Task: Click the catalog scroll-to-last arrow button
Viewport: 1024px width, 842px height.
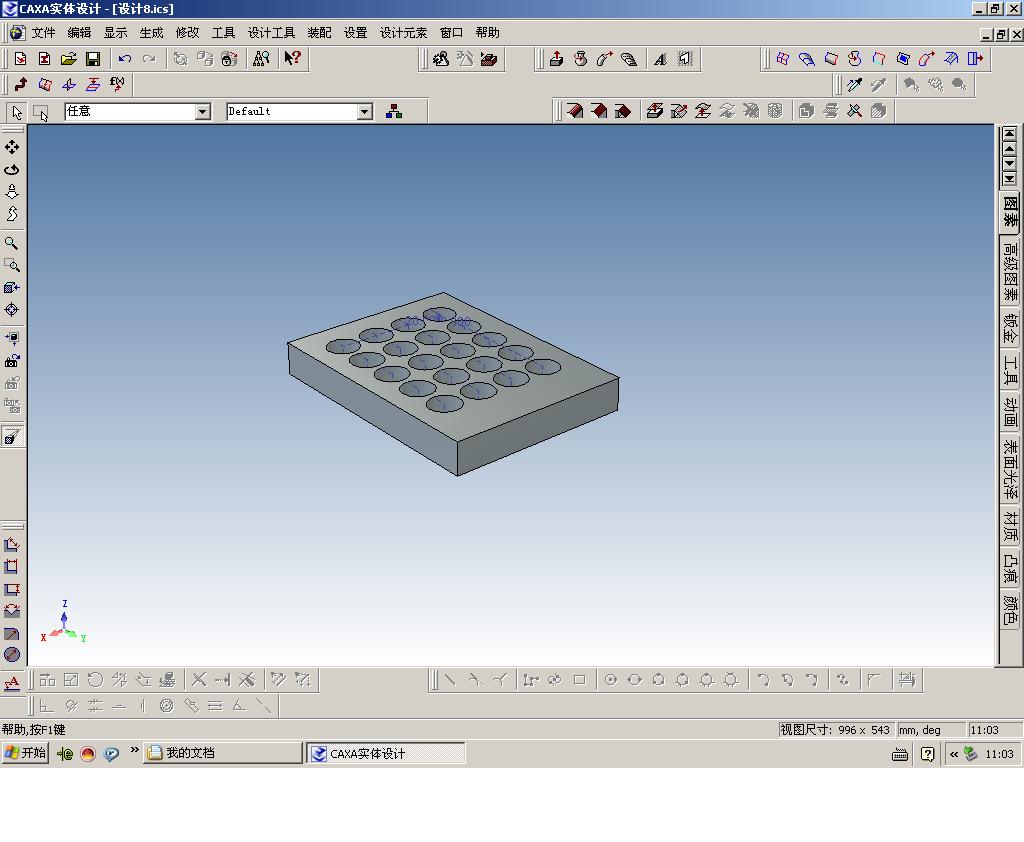Action: click(x=1010, y=179)
